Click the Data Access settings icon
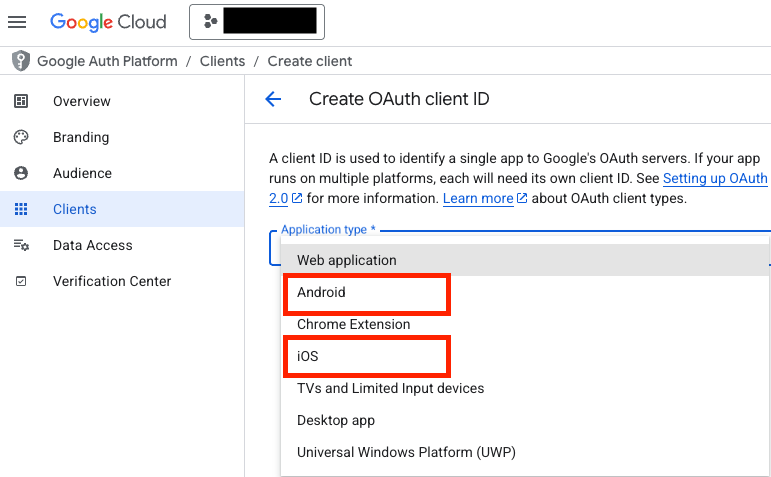The height and width of the screenshot is (477, 771). pyautogui.click(x=20, y=245)
